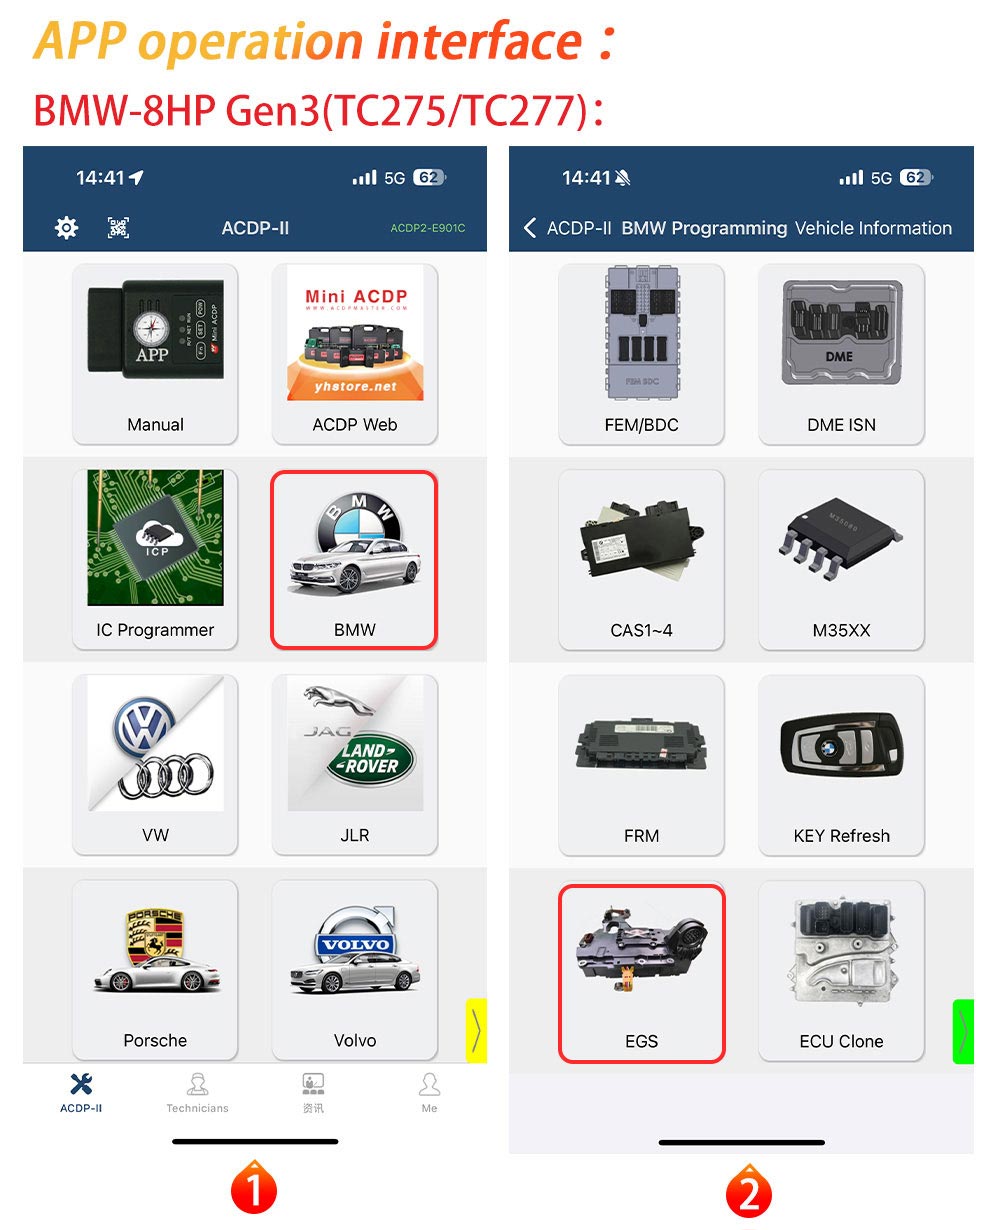1000x1230 pixels.
Task: Open the IC Programmer tile
Action: pos(155,559)
